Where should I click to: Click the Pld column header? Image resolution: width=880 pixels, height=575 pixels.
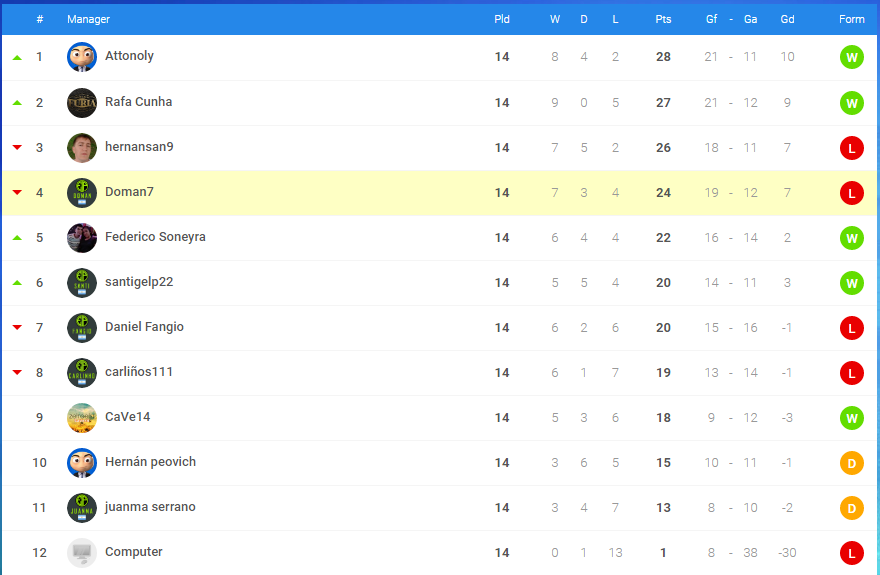click(x=502, y=19)
